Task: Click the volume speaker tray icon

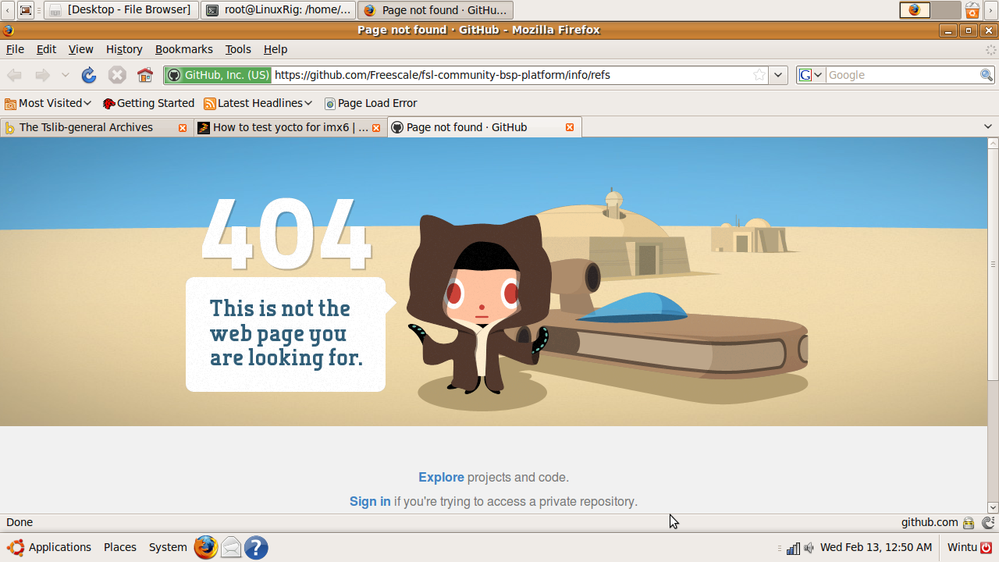Action: [x=809, y=548]
